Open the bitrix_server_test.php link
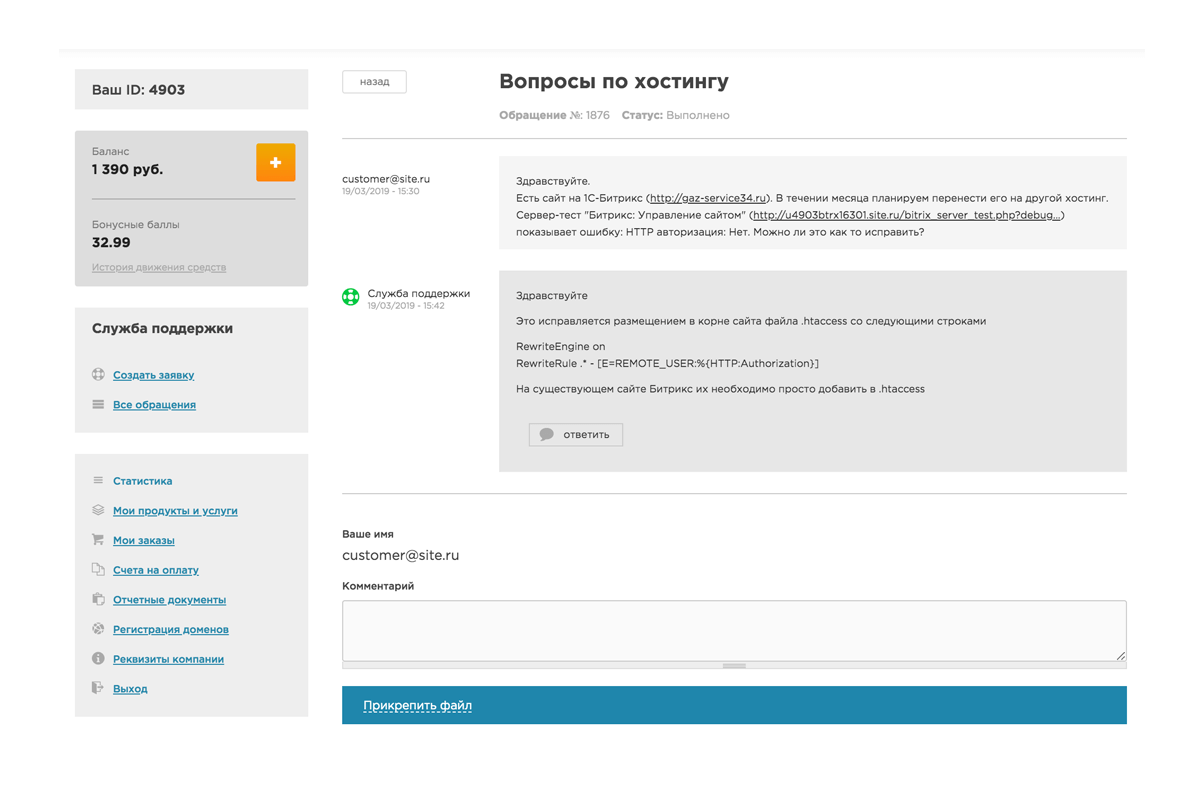Image resolution: width=1200 pixels, height=785 pixels. [x=906, y=215]
